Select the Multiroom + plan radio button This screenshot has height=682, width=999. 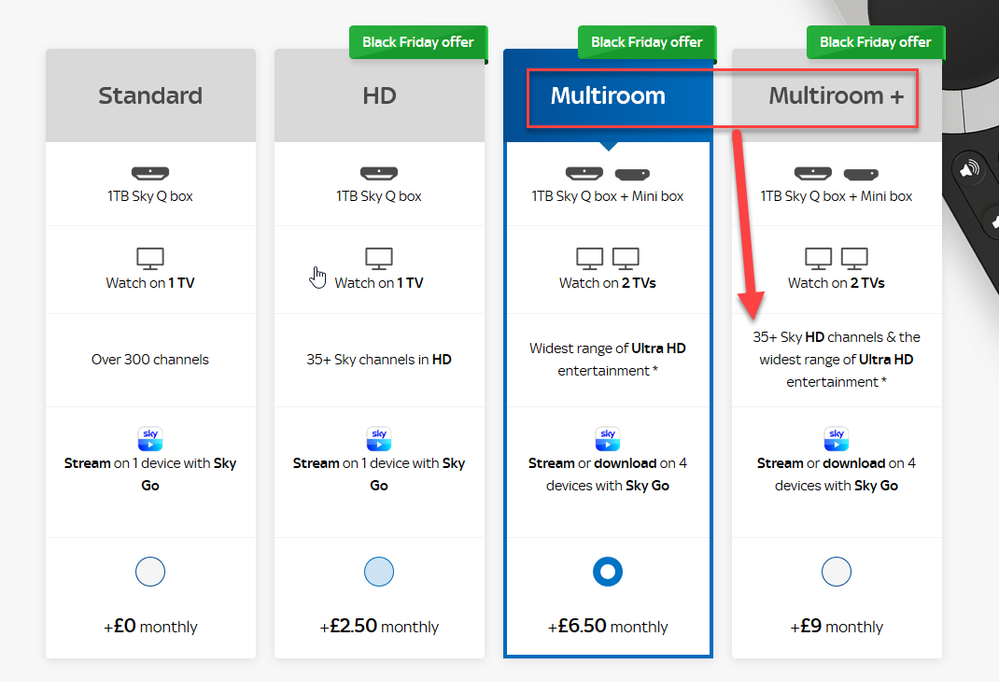tap(836, 571)
